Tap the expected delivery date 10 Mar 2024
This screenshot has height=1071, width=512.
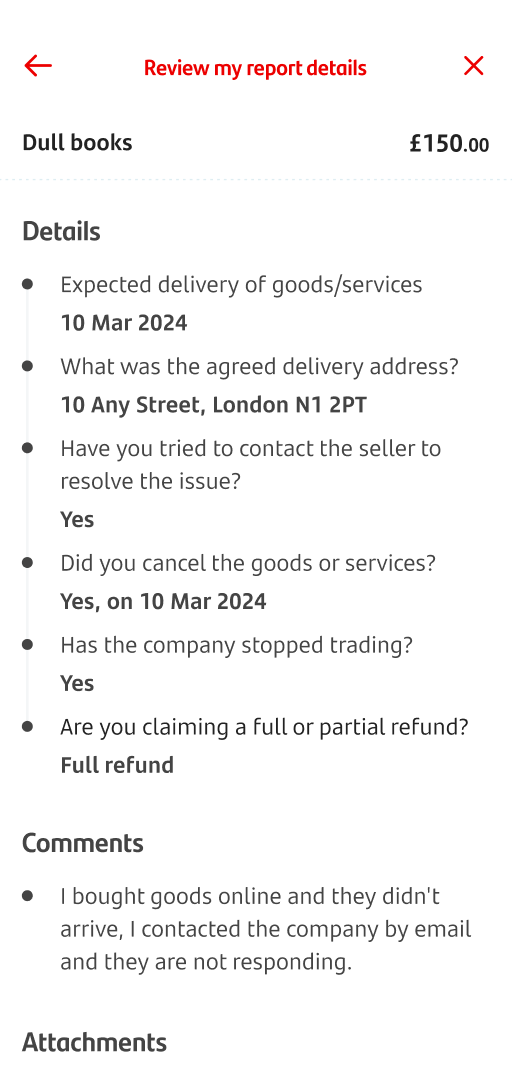click(x=124, y=322)
